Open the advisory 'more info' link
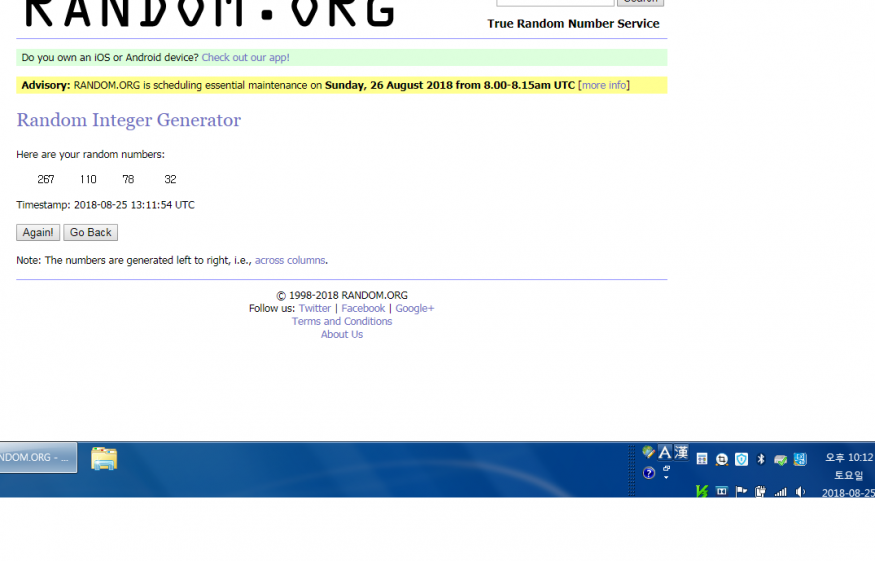Screen dimensions: 875x561 [x=604, y=85]
